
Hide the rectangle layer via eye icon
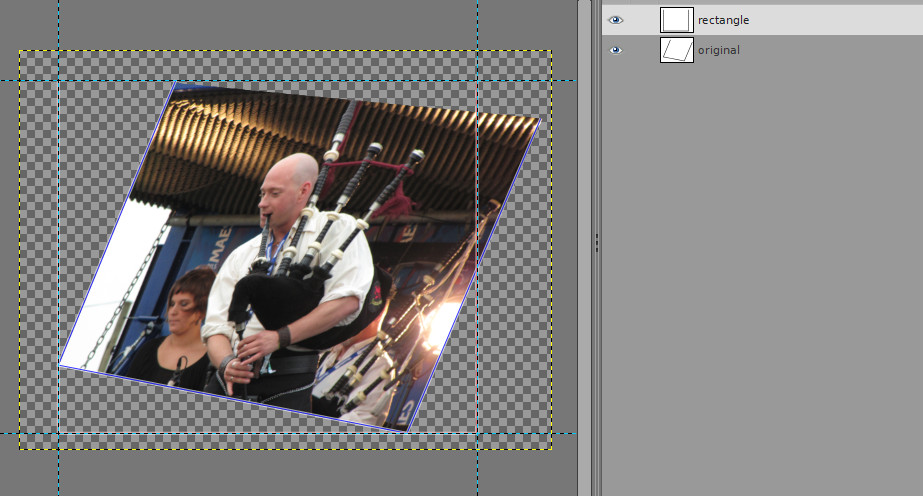pos(615,20)
